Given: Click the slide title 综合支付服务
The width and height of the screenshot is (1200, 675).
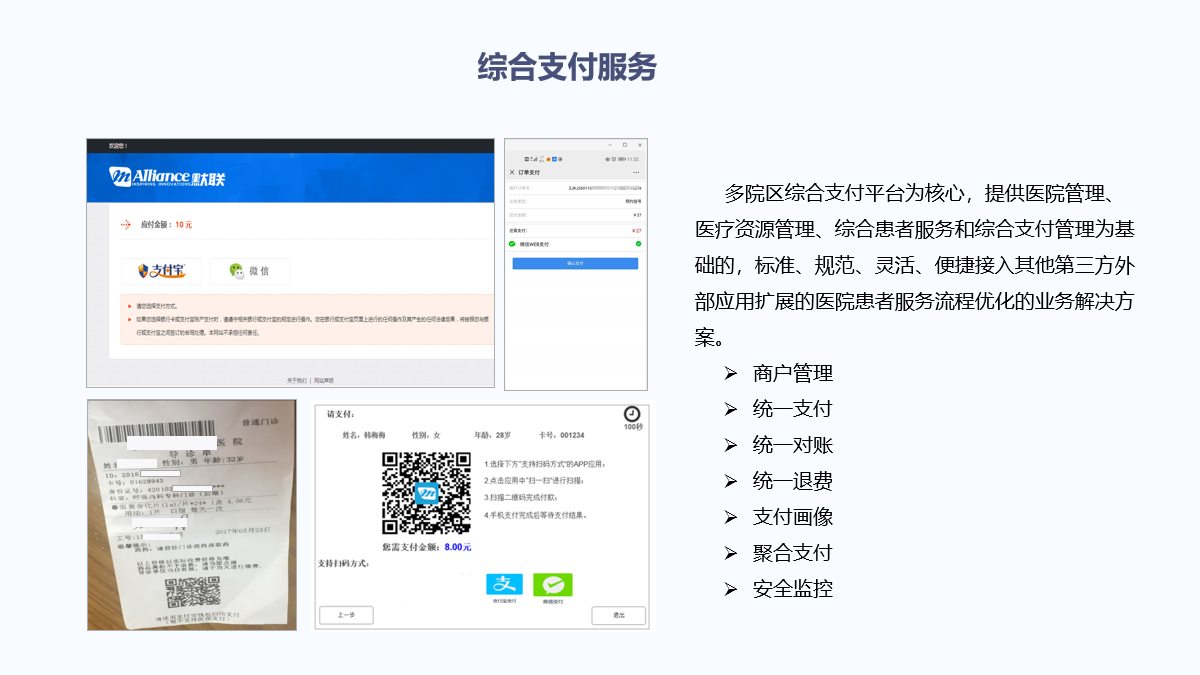Looking at the screenshot, I should click(567, 67).
